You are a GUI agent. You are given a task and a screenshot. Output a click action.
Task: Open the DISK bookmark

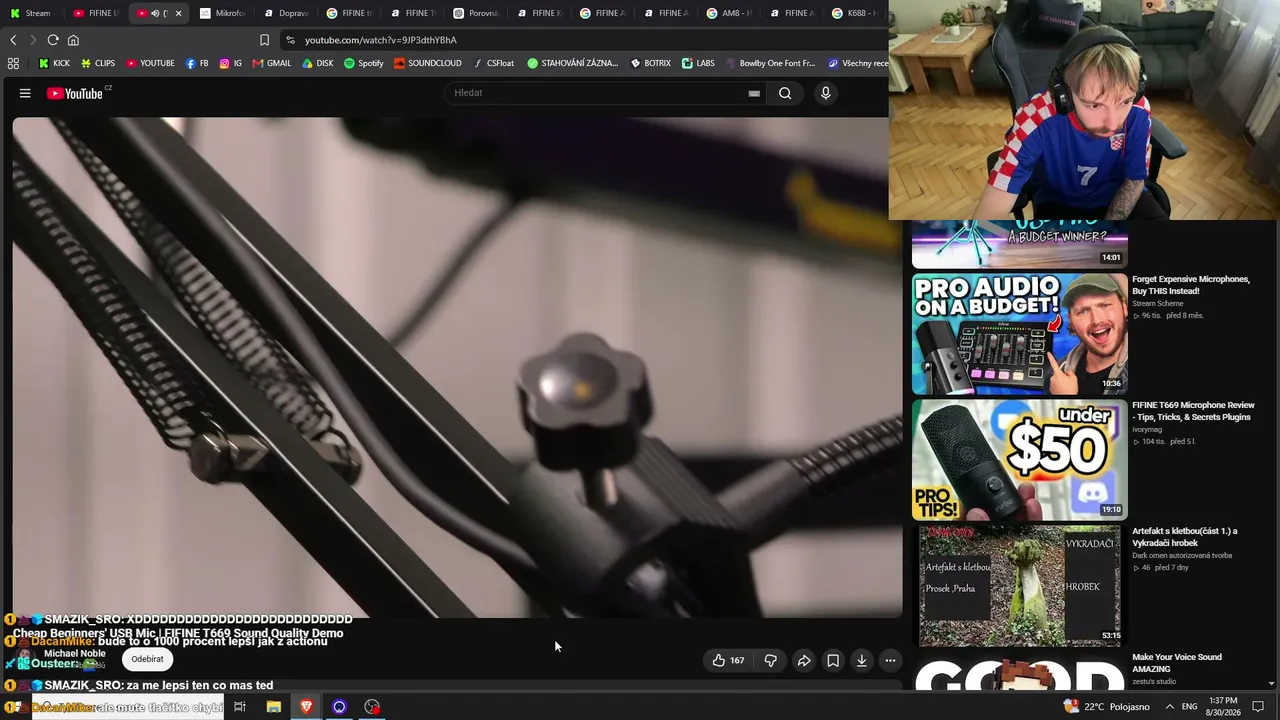(x=318, y=63)
